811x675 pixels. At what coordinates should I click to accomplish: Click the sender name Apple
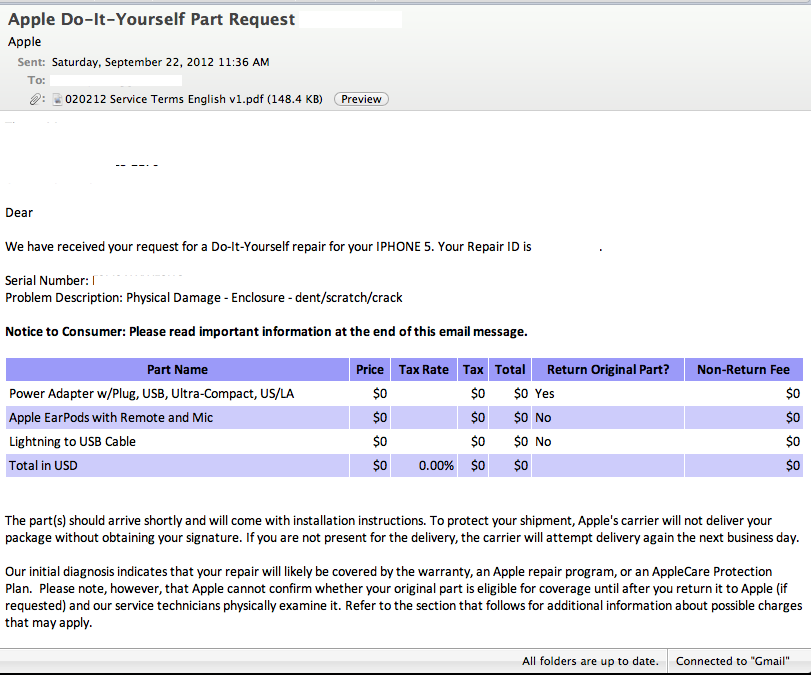click(x=24, y=41)
